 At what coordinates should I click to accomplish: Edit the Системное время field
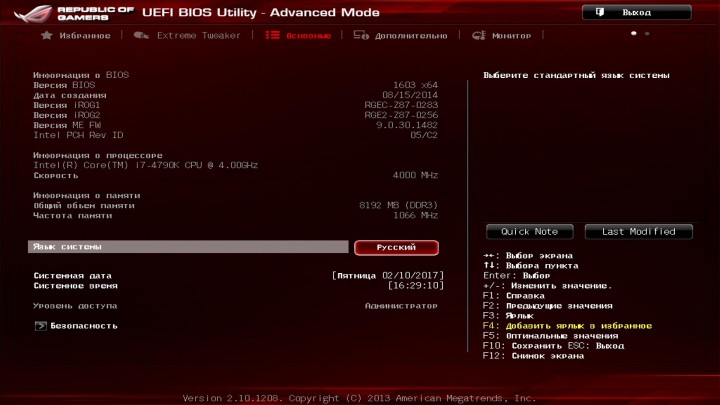point(416,286)
